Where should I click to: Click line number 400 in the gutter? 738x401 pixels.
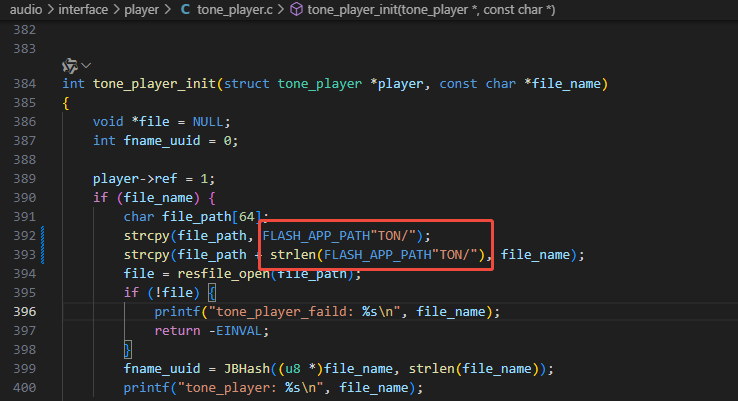tap(24, 388)
